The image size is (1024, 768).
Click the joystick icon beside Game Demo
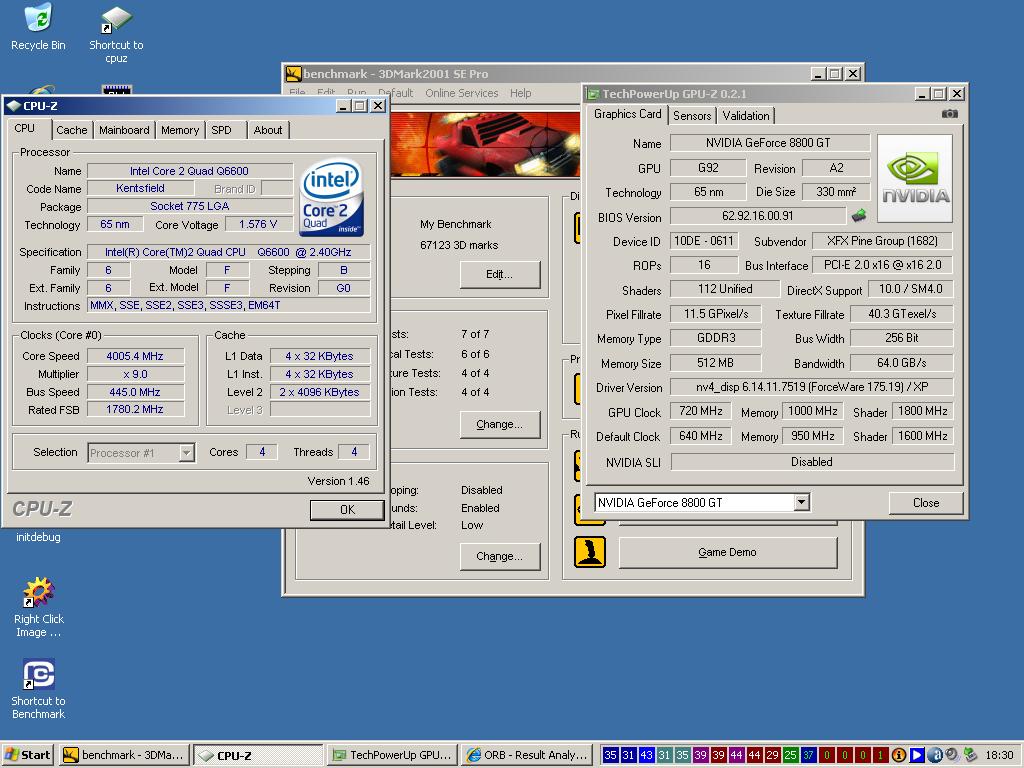pyautogui.click(x=590, y=552)
